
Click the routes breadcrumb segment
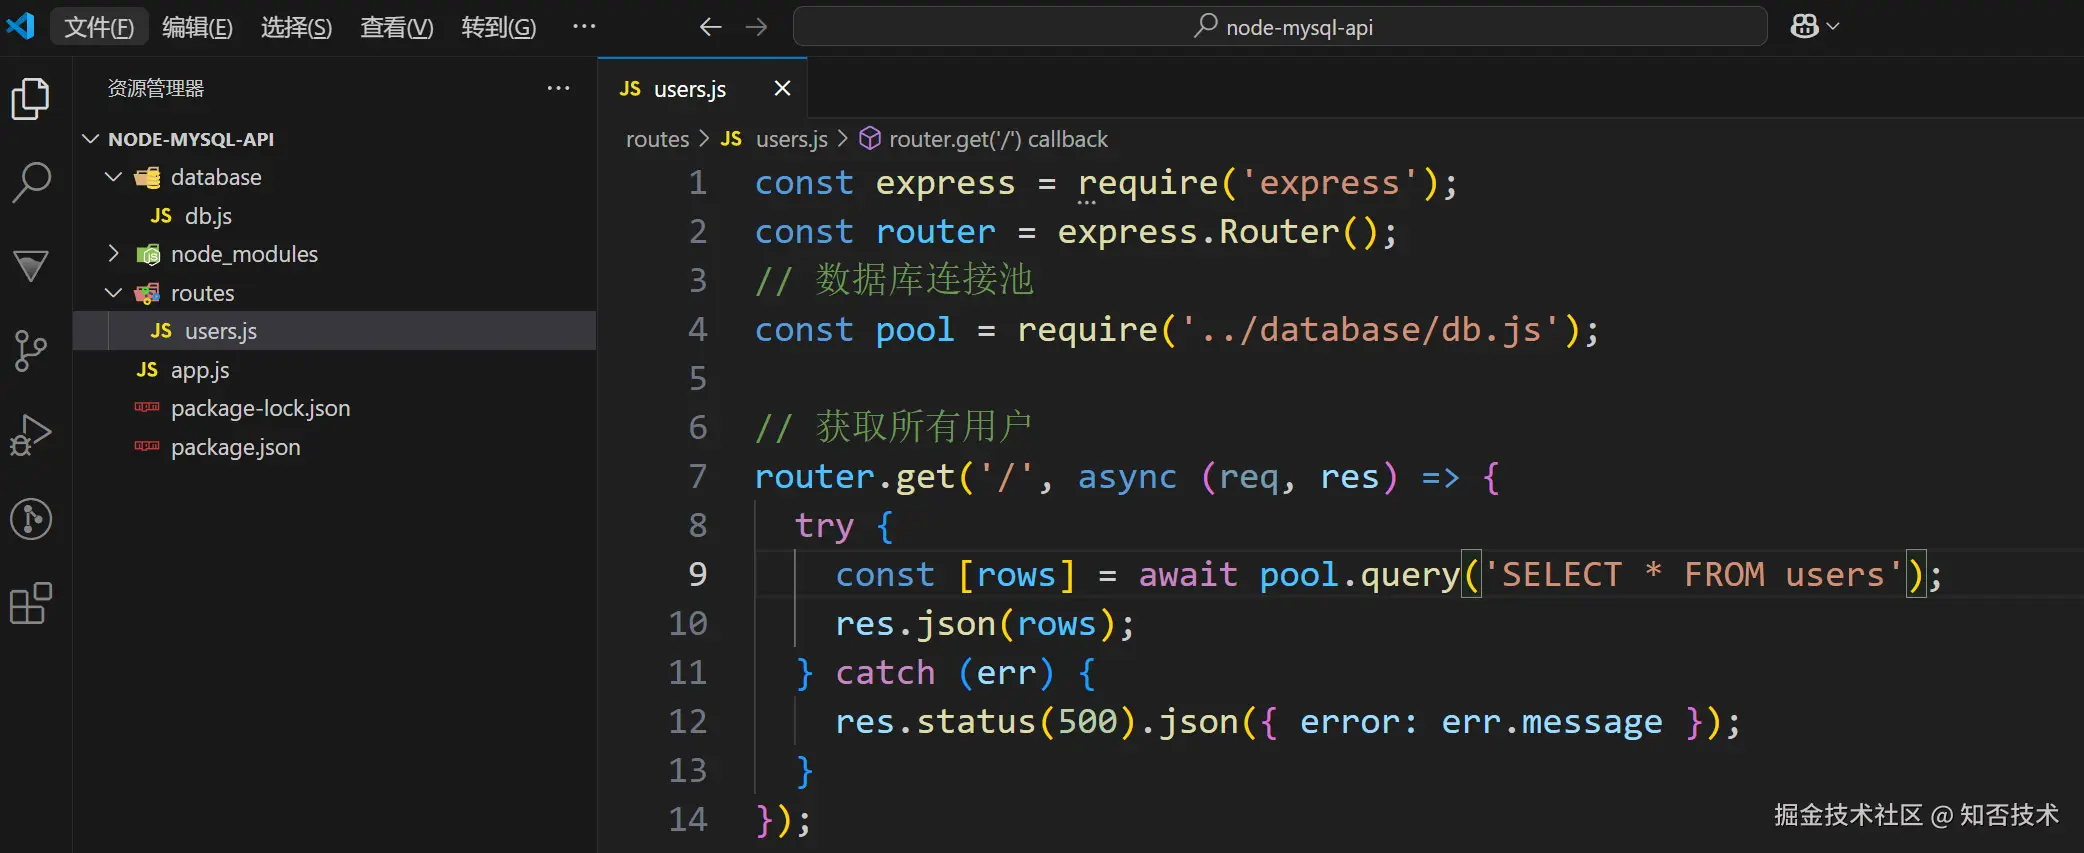click(x=657, y=139)
